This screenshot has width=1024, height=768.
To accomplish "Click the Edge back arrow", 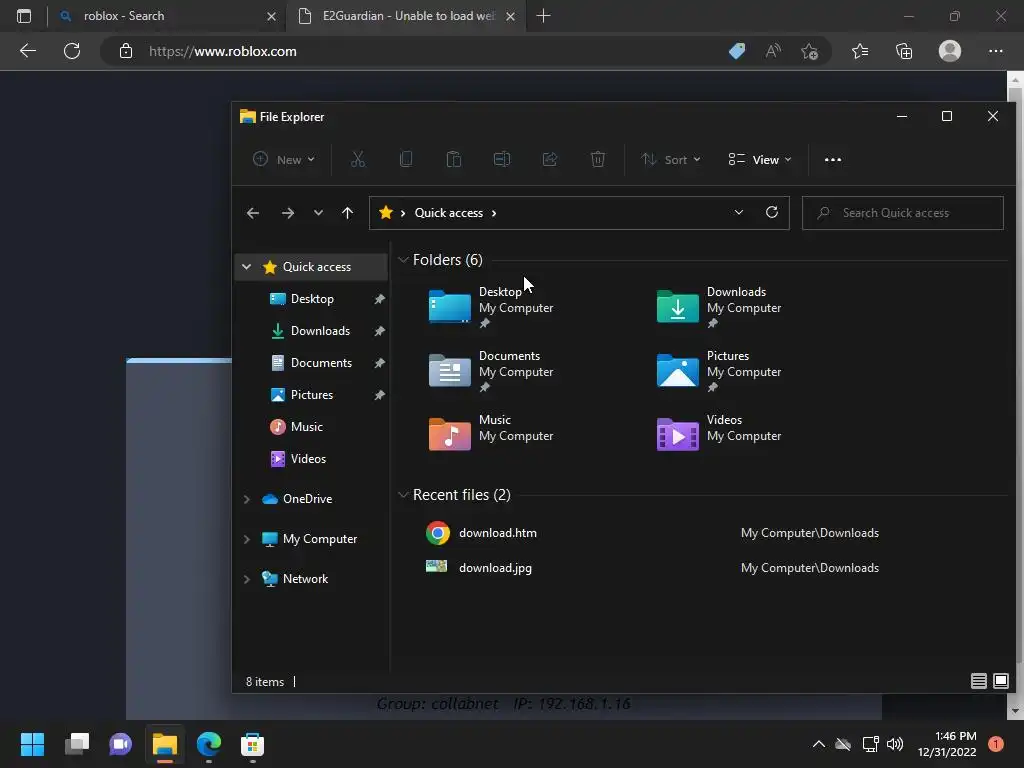I will (x=27, y=51).
